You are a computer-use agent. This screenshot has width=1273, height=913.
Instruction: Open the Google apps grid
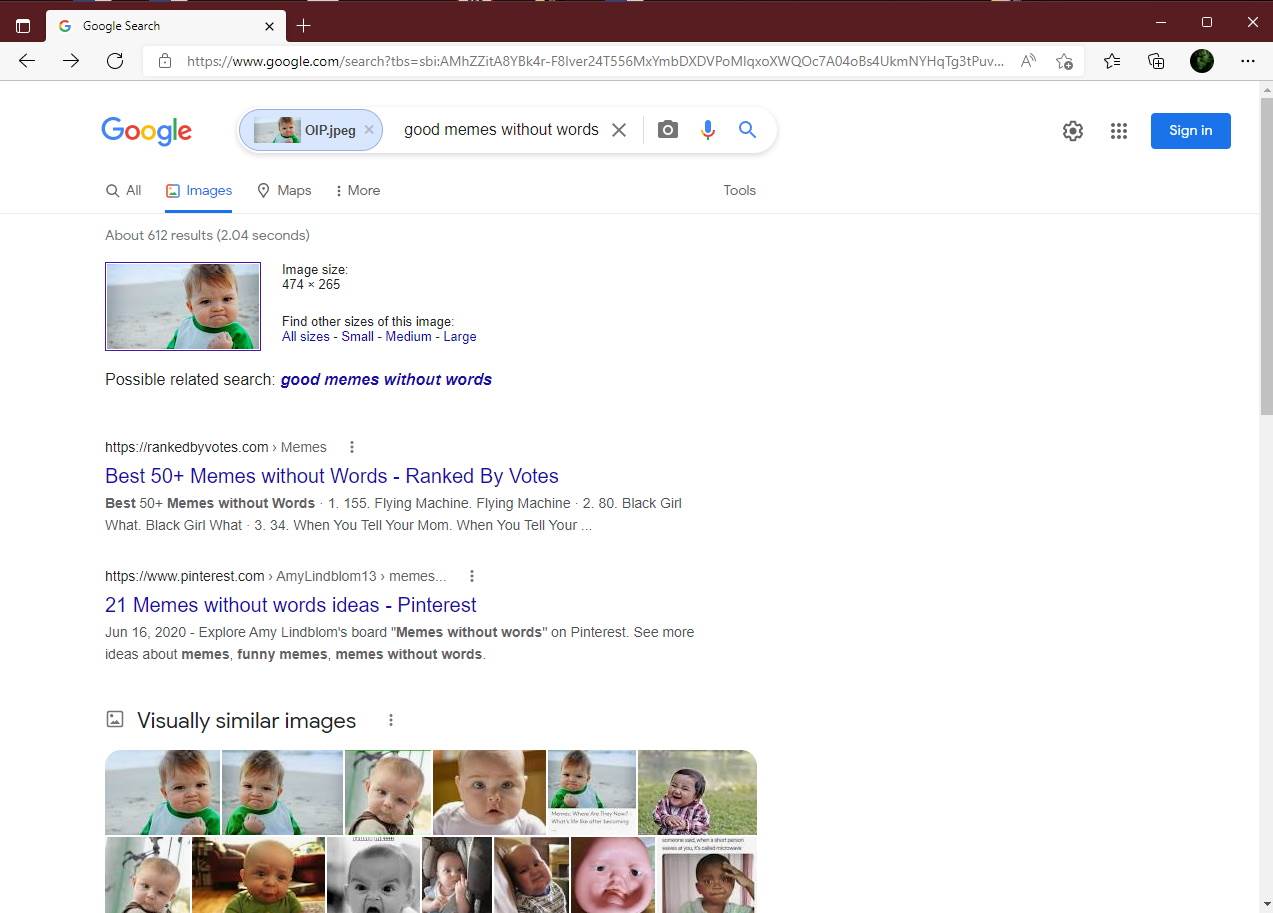pyautogui.click(x=1119, y=131)
